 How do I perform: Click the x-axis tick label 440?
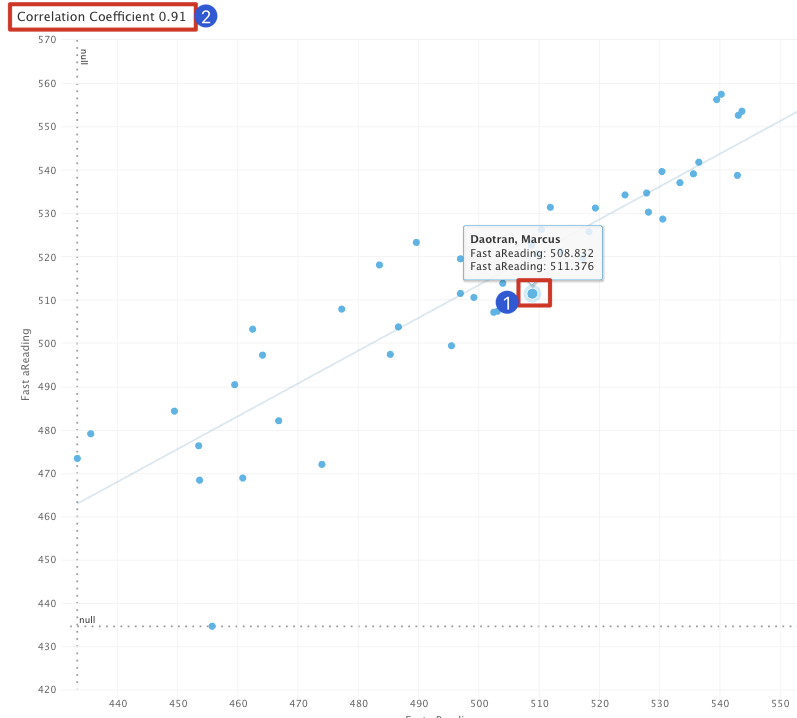118,704
